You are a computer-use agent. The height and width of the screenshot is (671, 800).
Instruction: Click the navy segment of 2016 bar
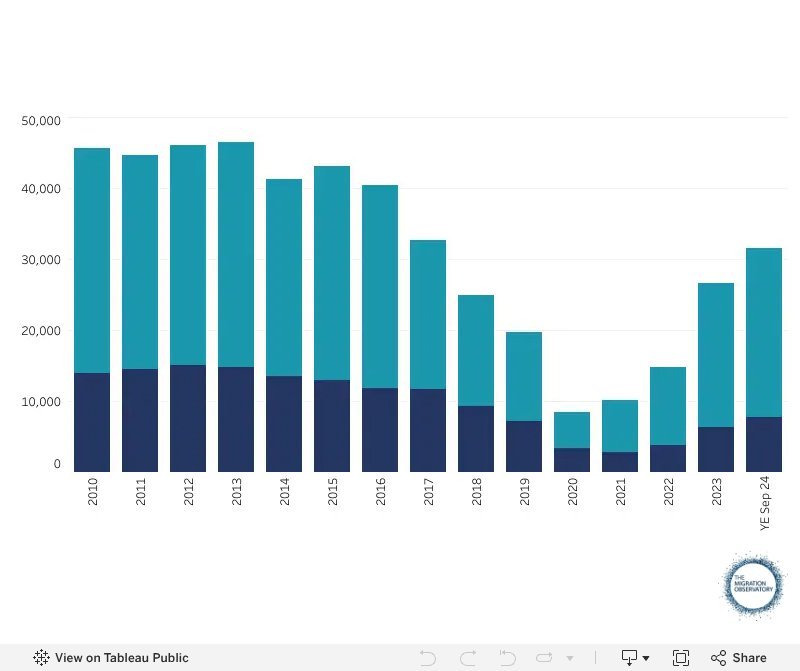point(380,430)
